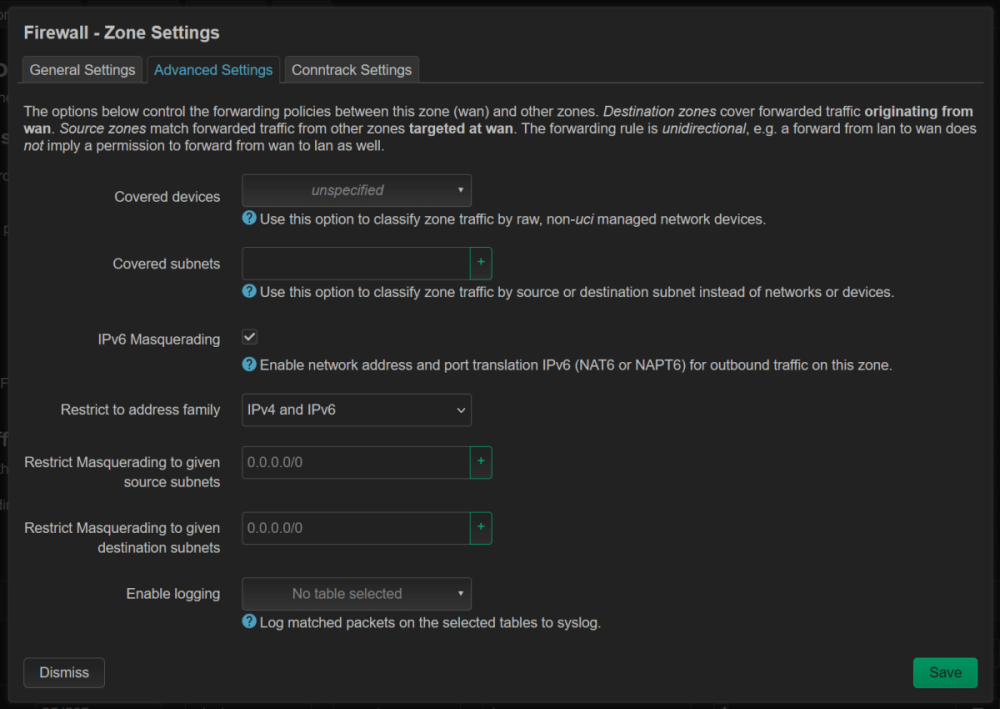Image resolution: width=1000 pixels, height=709 pixels.
Task: Add a new Covered subnets entry
Action: 480,262
